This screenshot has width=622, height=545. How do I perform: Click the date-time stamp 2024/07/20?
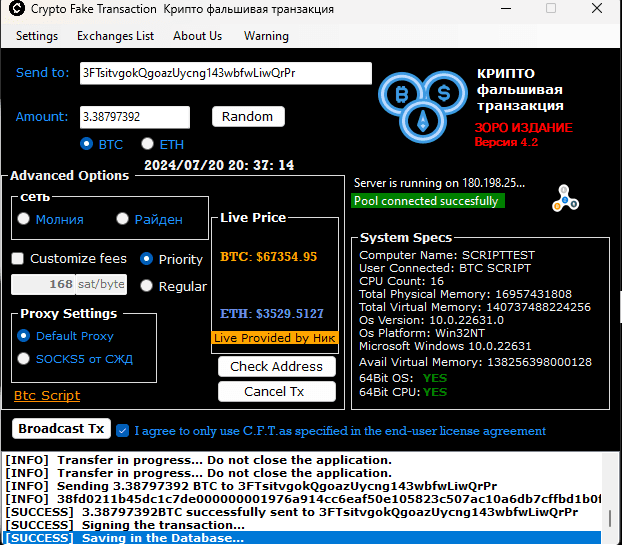[x=219, y=165]
